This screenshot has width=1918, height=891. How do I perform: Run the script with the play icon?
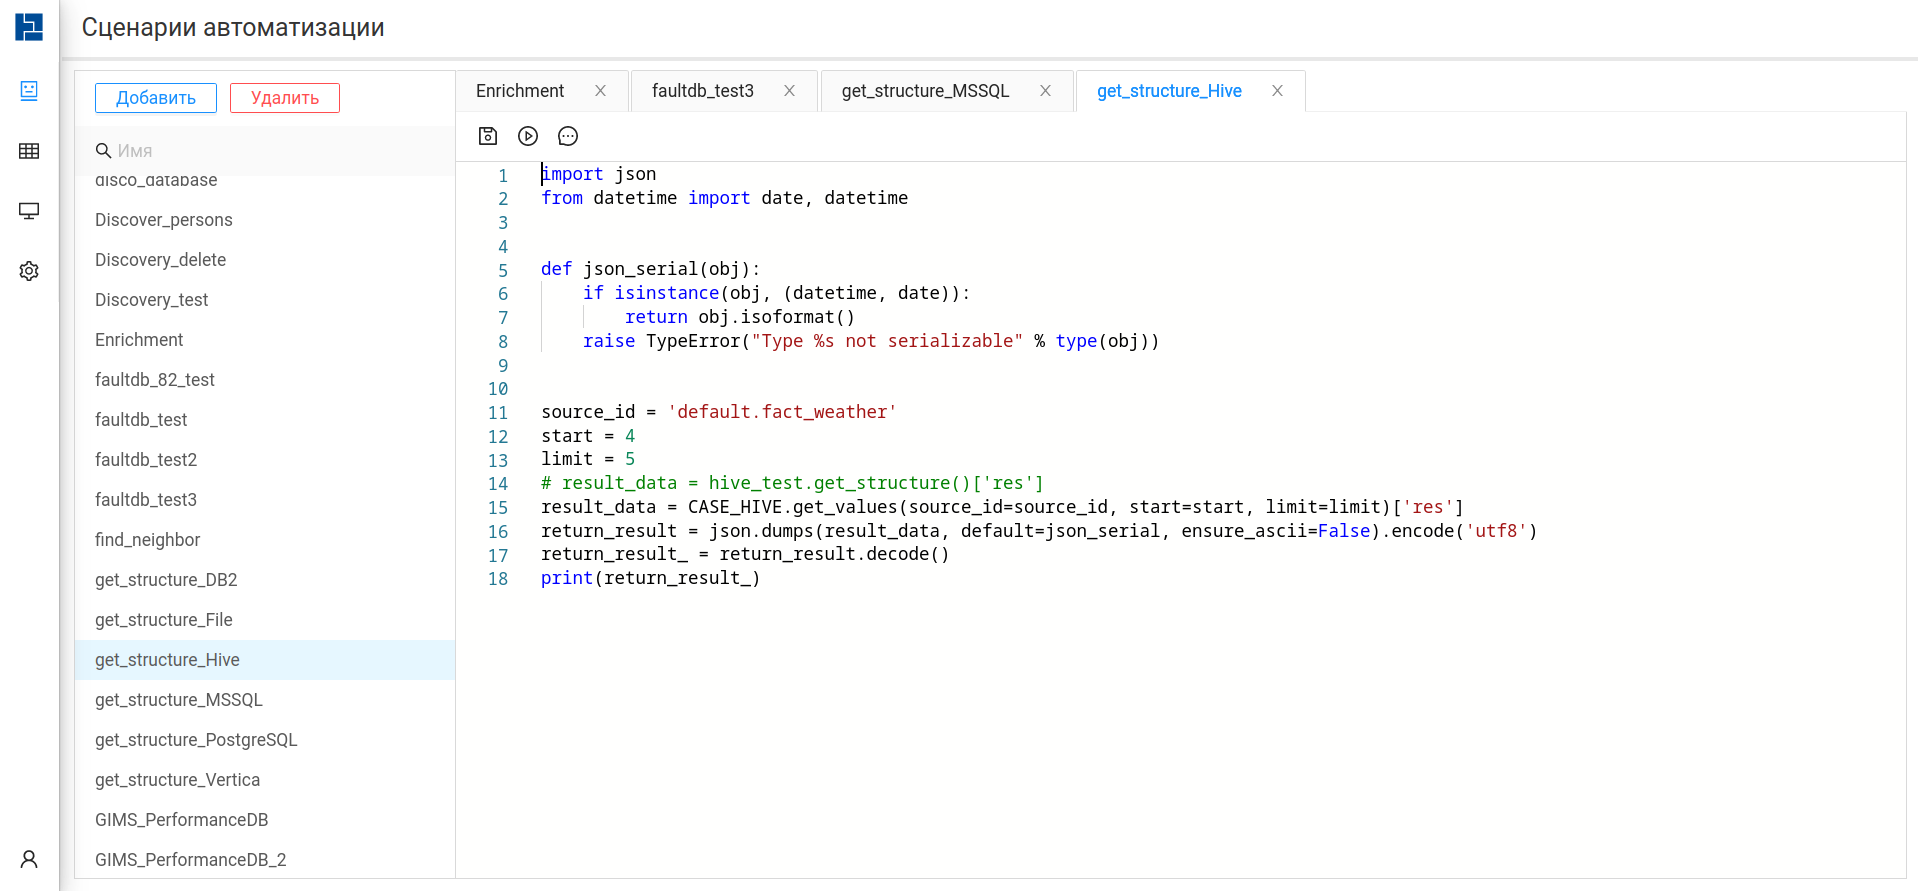pos(528,136)
